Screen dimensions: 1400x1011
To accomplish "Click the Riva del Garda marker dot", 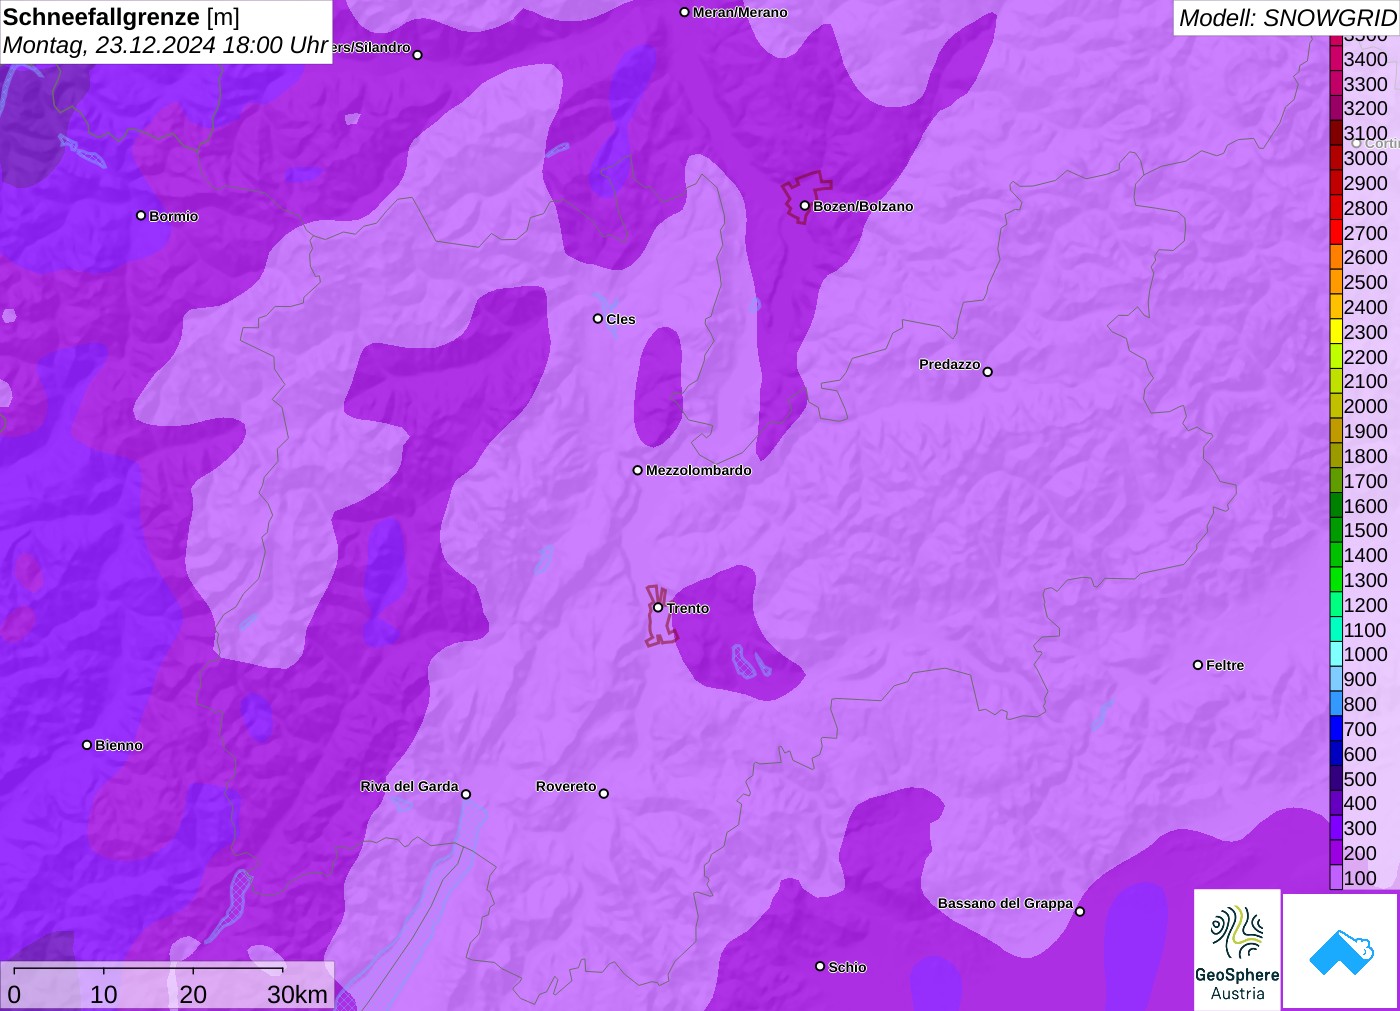I will click(466, 794).
